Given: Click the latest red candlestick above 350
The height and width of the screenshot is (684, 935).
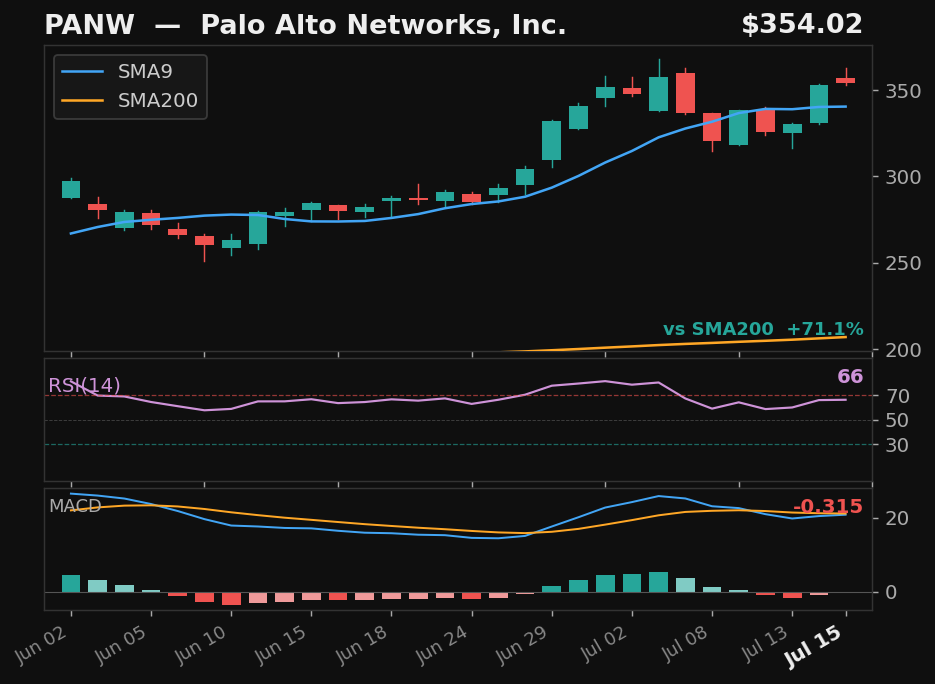Looking at the screenshot, I should click(x=846, y=80).
